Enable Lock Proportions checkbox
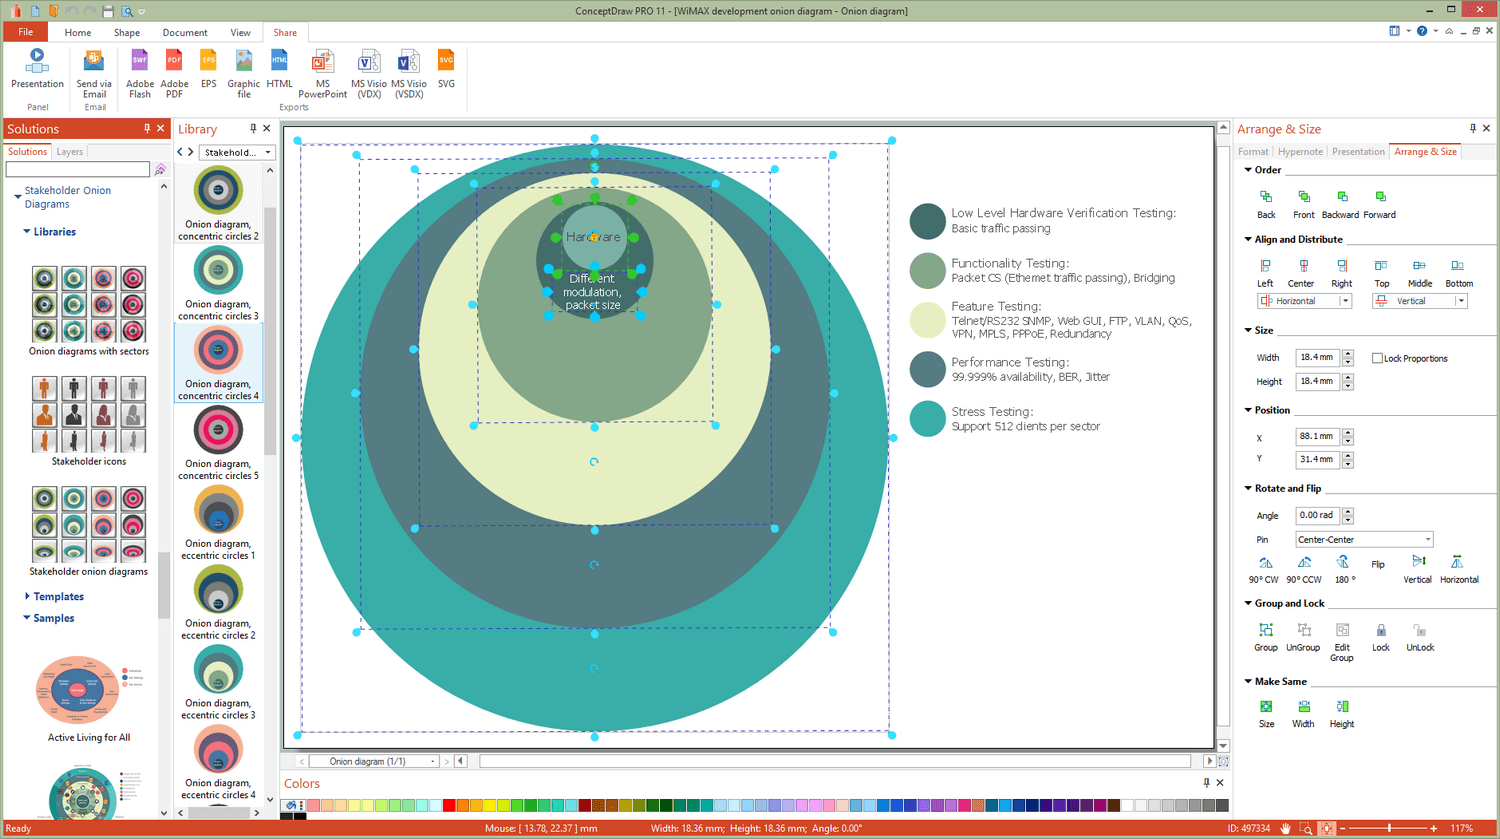 [x=1377, y=358]
